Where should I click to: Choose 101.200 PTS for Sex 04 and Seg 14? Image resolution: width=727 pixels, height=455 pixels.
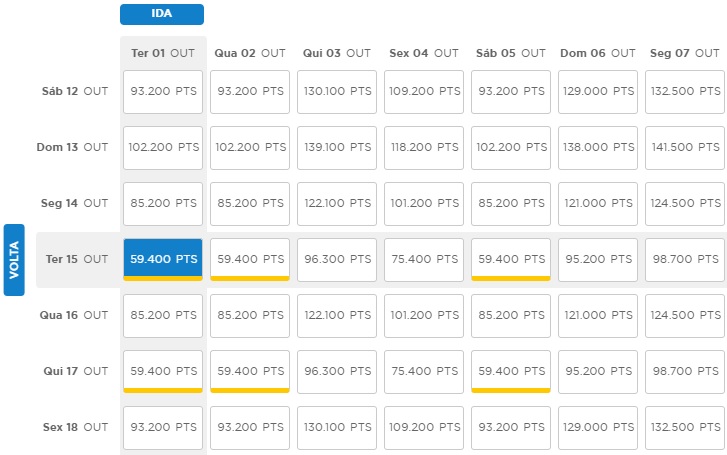click(x=424, y=203)
